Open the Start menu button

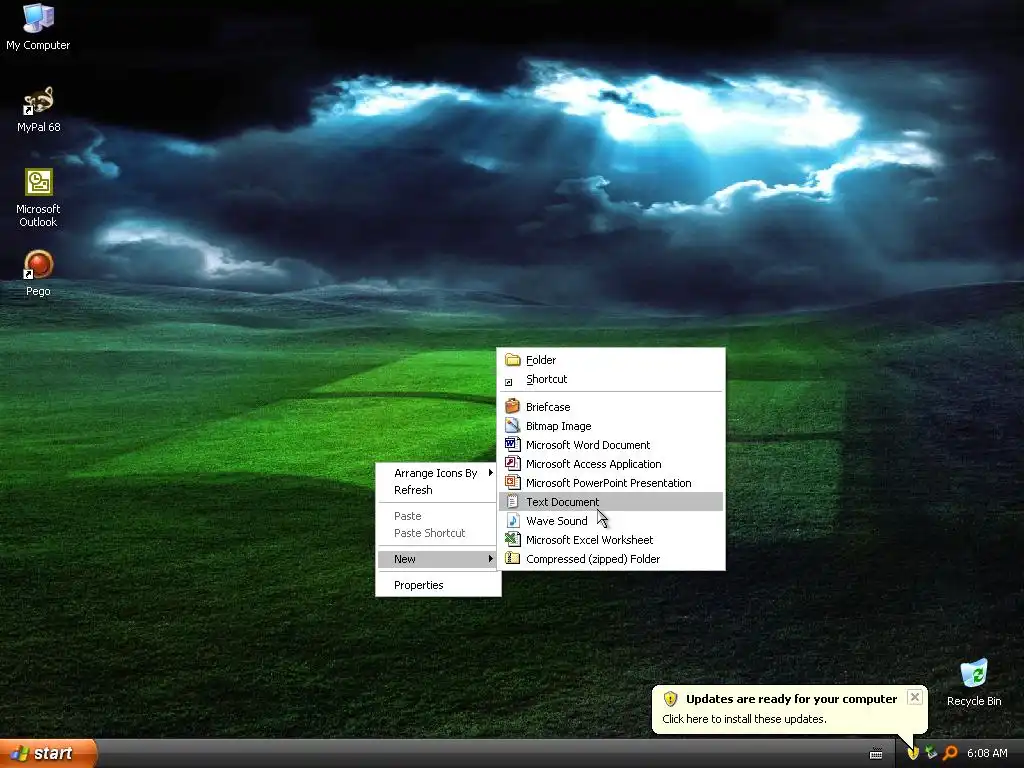click(48, 754)
